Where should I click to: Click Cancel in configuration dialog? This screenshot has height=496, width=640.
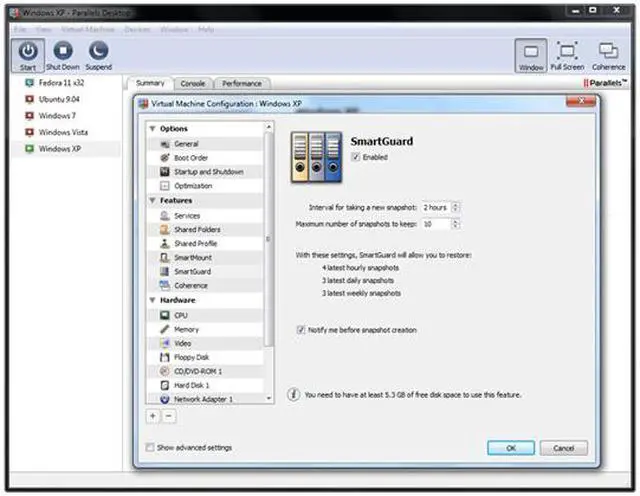tap(563, 448)
